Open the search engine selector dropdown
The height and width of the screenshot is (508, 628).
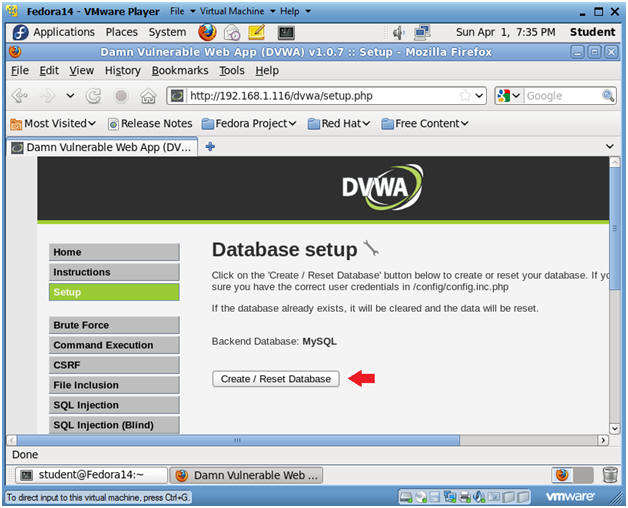click(508, 96)
